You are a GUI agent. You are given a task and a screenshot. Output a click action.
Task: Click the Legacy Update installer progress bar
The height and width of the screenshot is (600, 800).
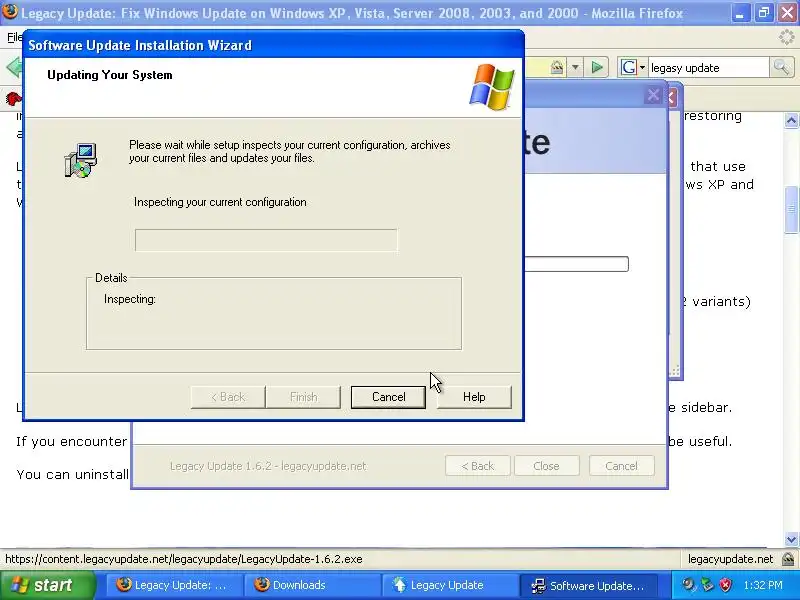[577, 264]
